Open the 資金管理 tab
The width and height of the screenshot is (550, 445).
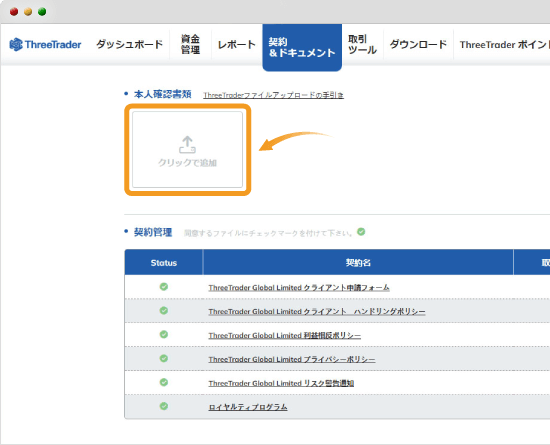coord(190,44)
